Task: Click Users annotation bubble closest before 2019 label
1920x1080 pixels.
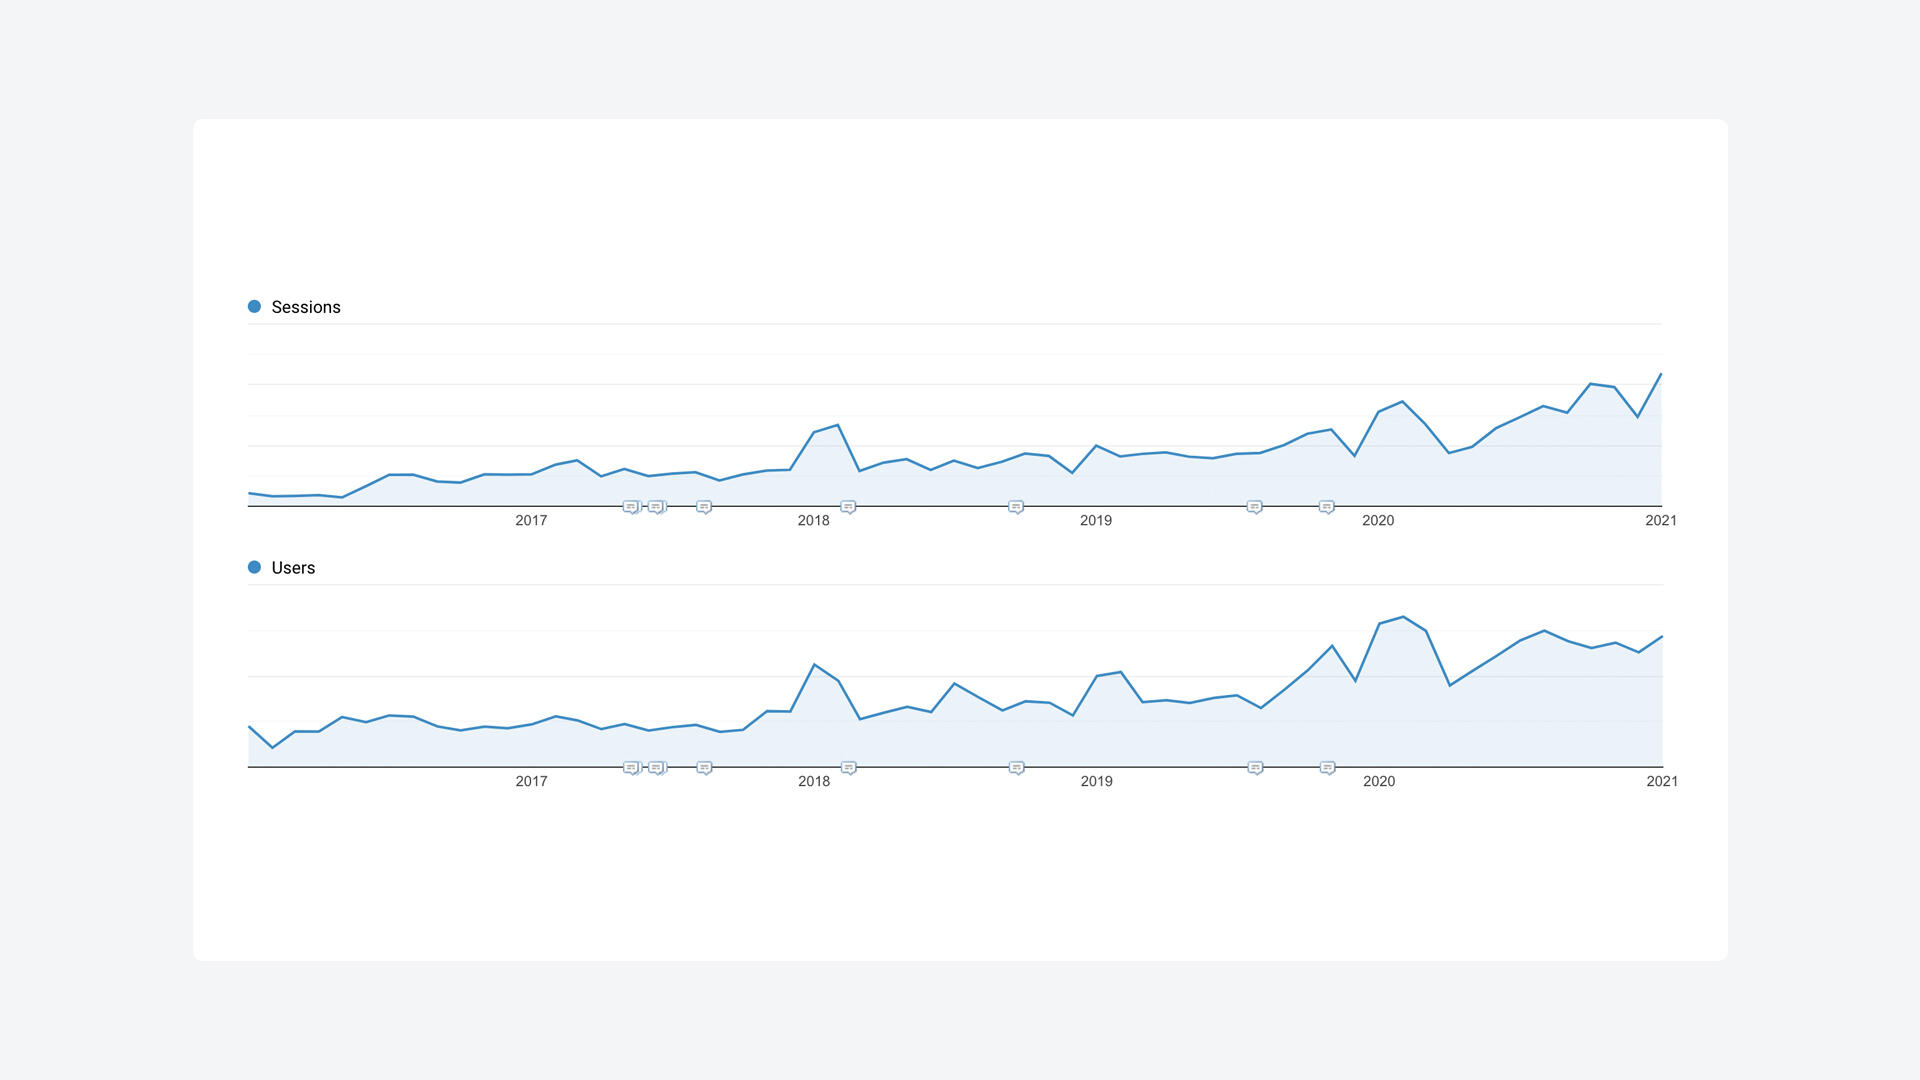Action: [1016, 768]
